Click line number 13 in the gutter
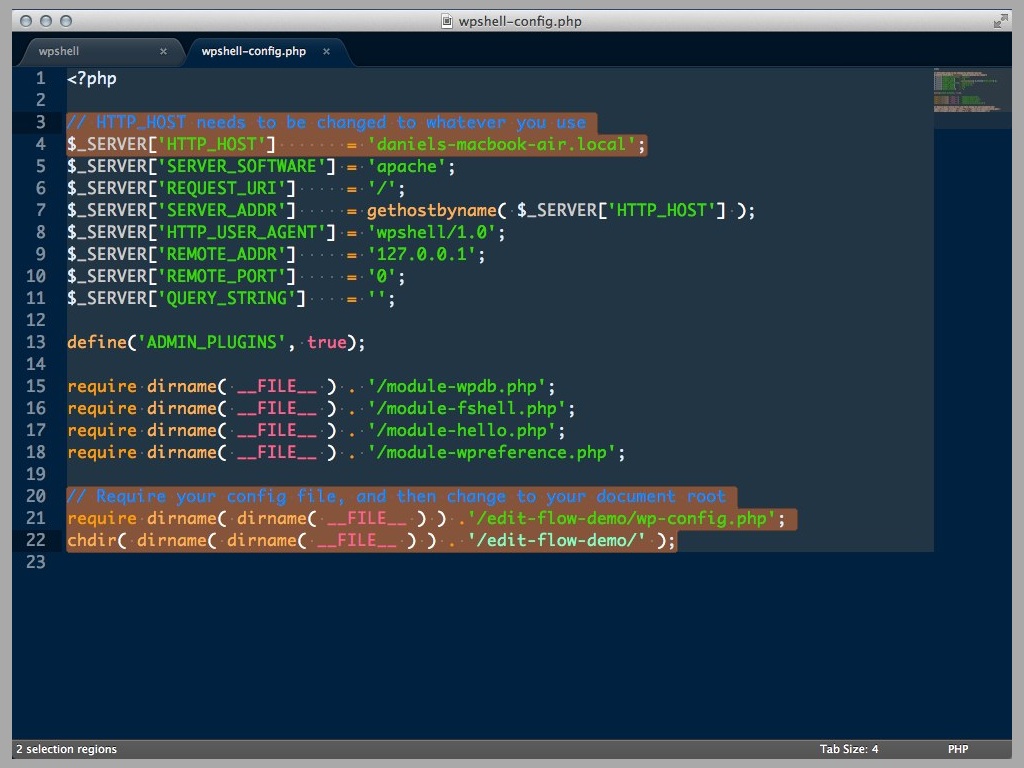 point(36,342)
